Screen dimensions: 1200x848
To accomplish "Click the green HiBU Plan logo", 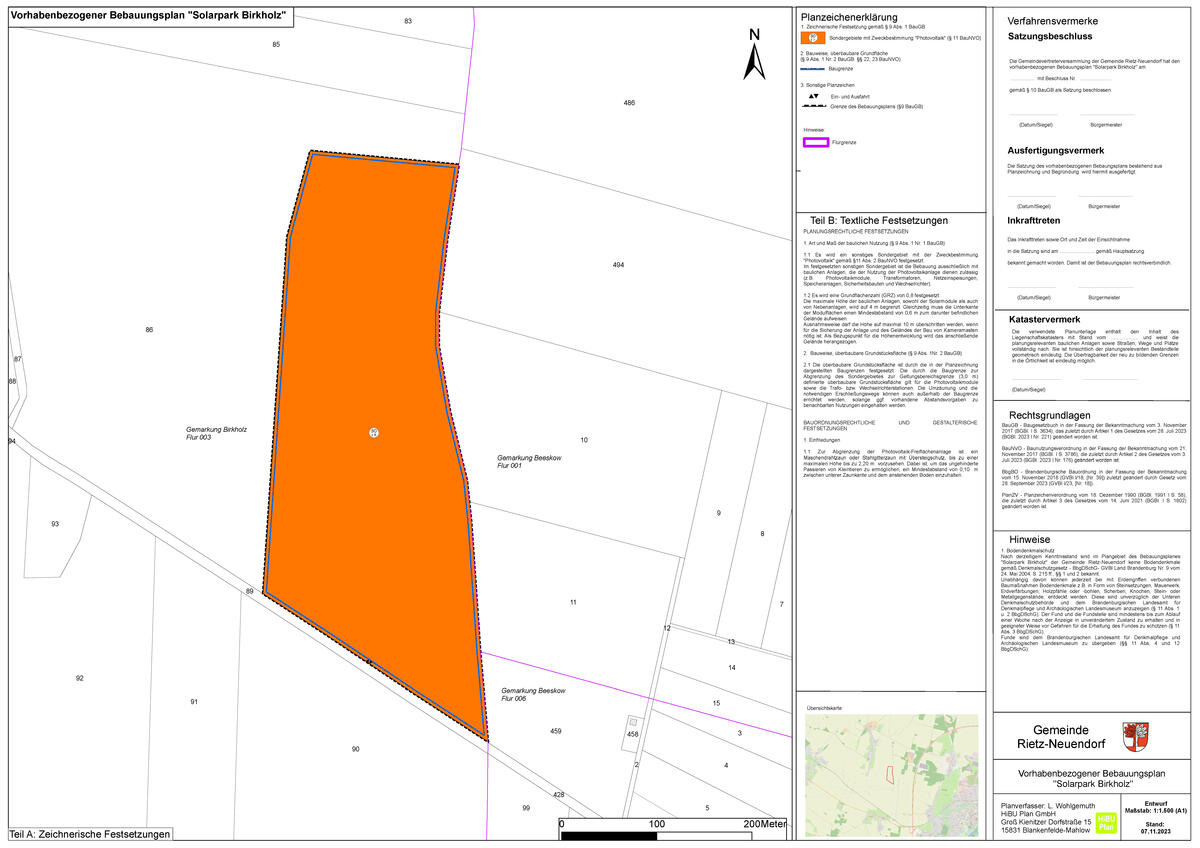I will (x=1106, y=821).
